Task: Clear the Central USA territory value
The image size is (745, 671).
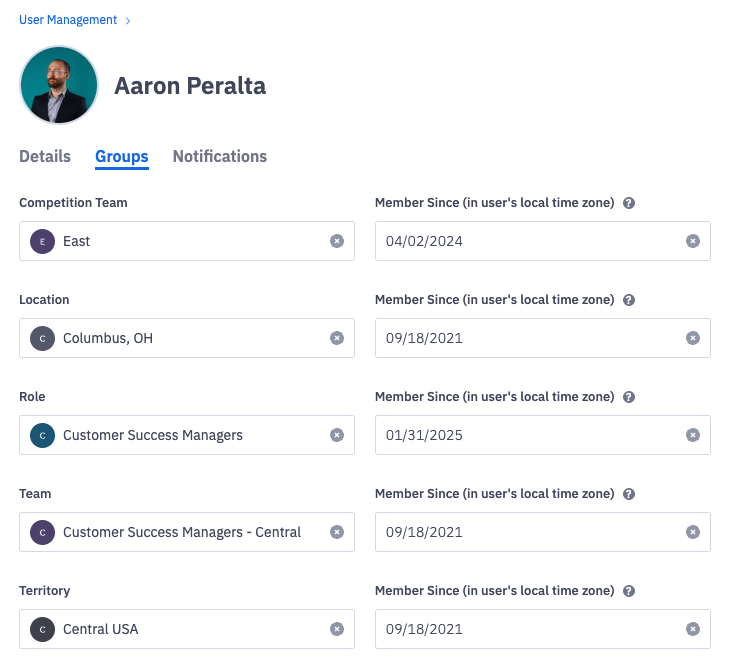Action: click(337, 629)
